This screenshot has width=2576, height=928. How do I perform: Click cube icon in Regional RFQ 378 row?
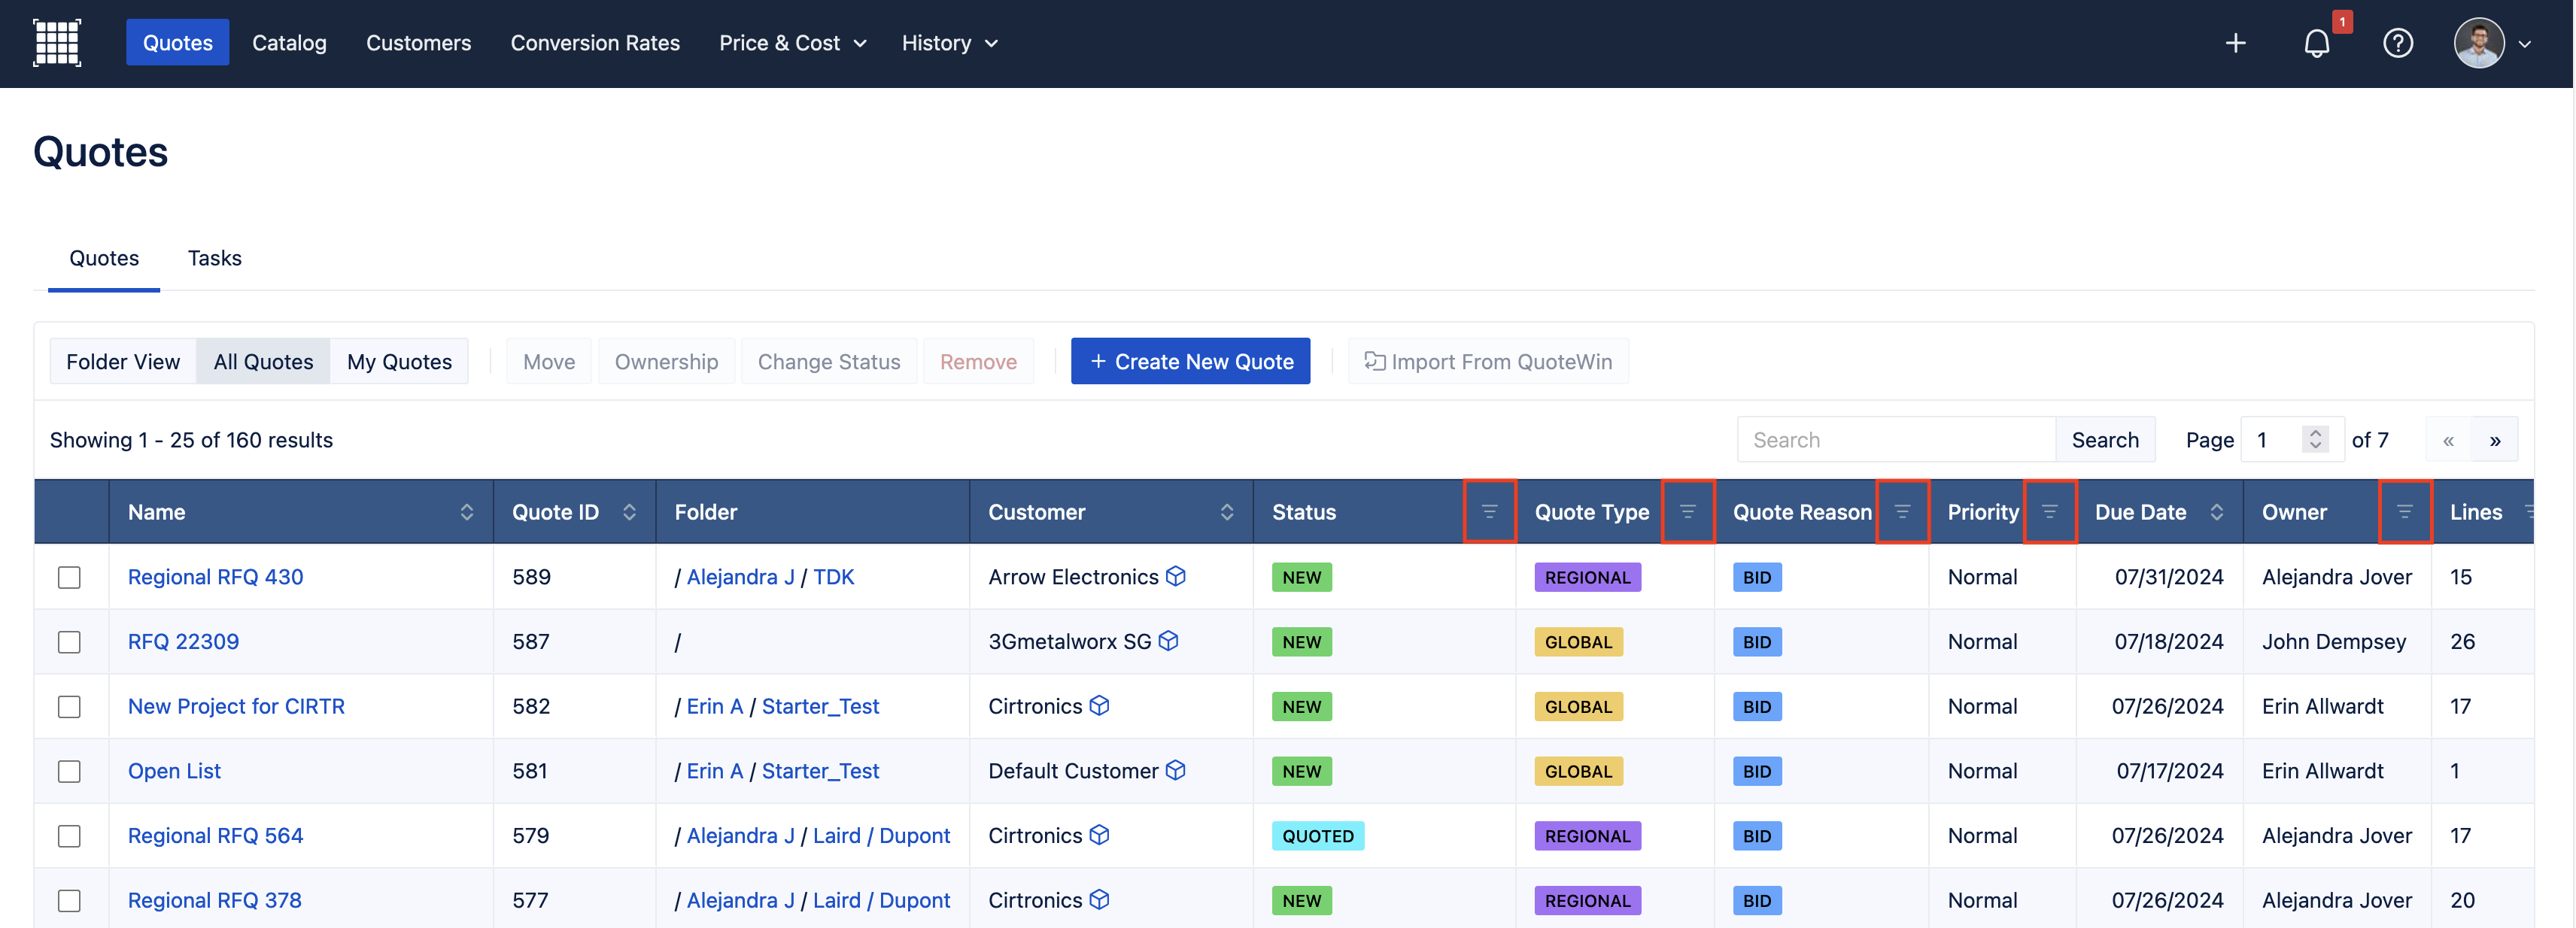(1099, 899)
